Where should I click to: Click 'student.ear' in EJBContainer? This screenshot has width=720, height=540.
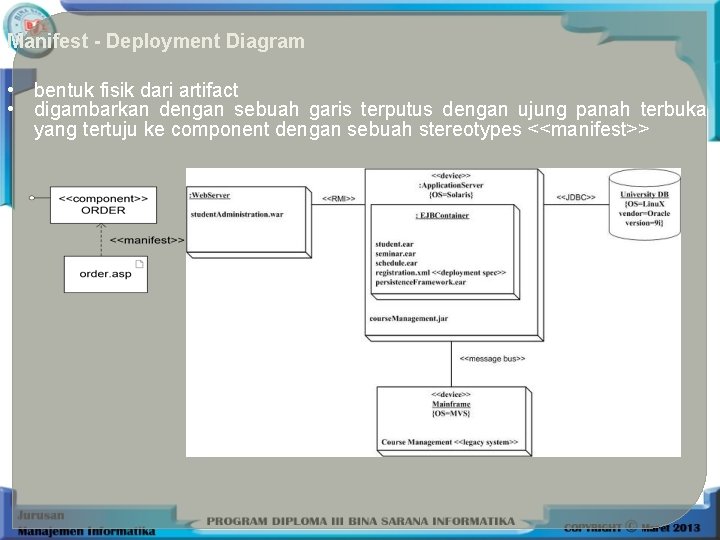(394, 244)
